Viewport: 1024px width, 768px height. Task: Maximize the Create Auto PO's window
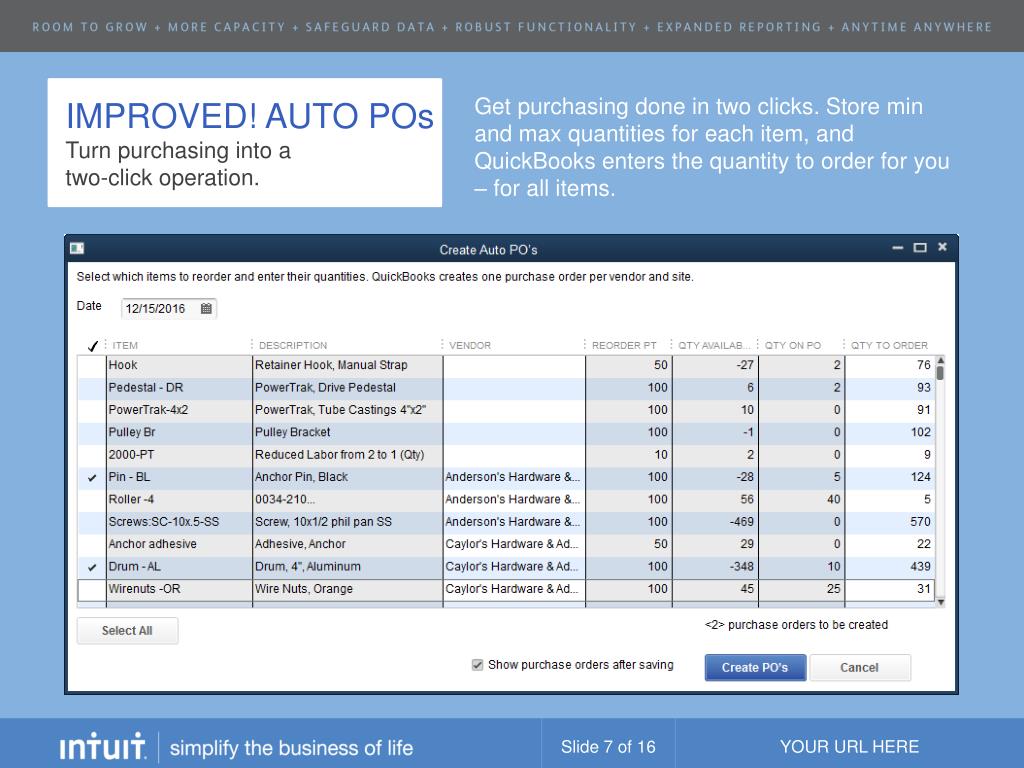[920, 248]
